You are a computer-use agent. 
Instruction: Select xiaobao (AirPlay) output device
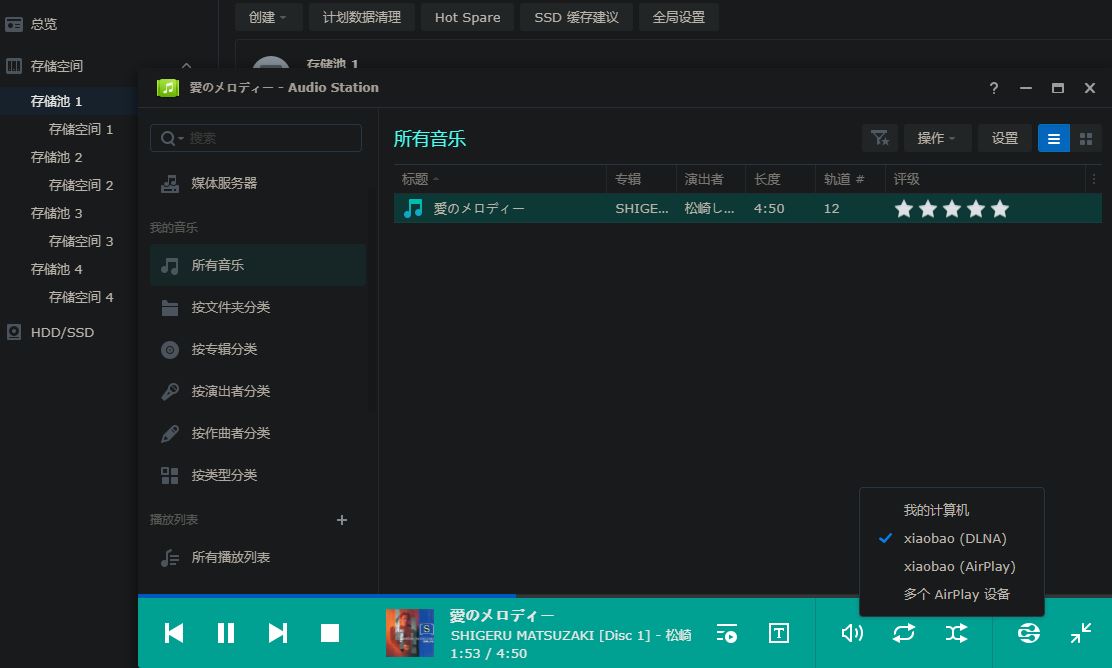[959, 566]
